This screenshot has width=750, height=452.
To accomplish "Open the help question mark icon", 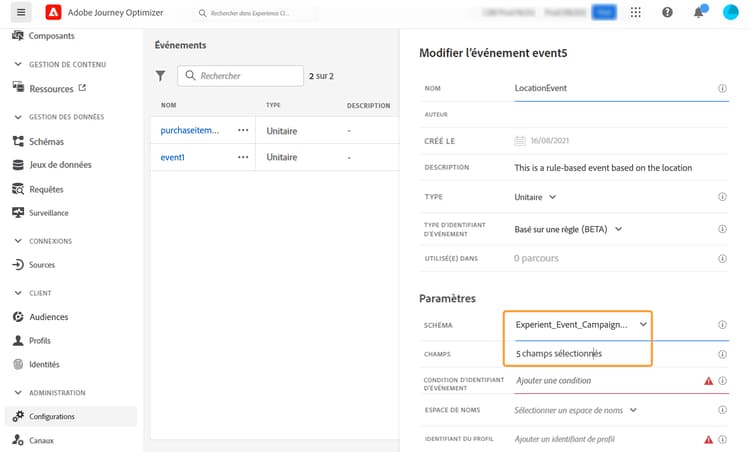I will click(x=667, y=12).
